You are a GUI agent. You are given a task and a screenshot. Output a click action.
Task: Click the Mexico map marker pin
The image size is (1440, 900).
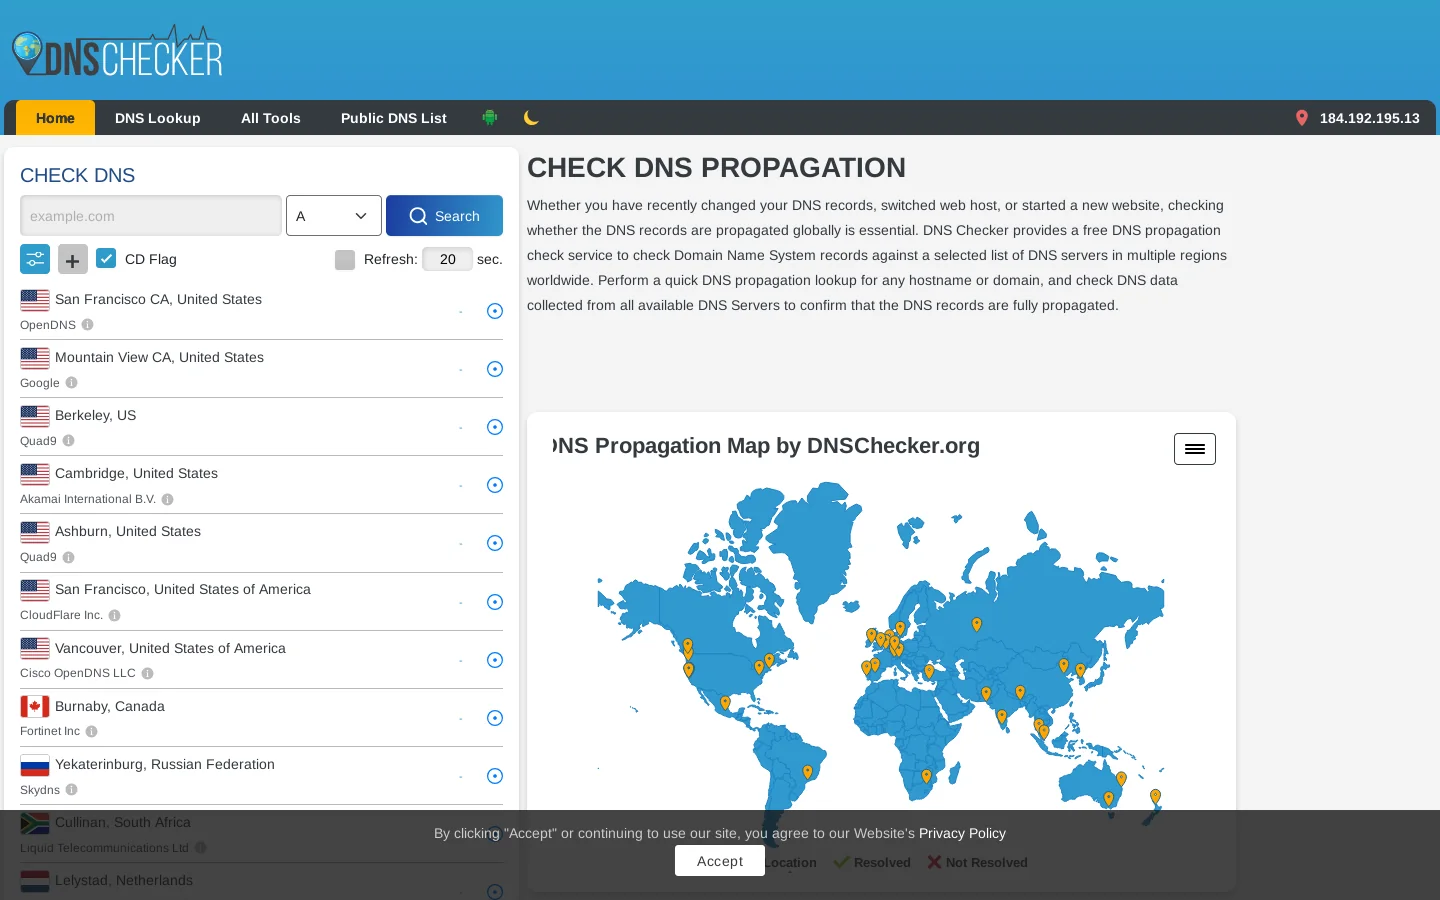click(x=725, y=703)
